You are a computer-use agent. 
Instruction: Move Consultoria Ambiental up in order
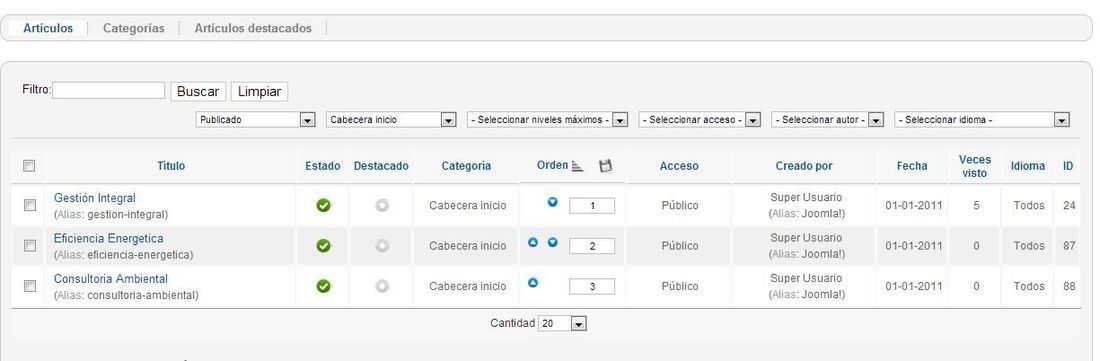pos(532,282)
